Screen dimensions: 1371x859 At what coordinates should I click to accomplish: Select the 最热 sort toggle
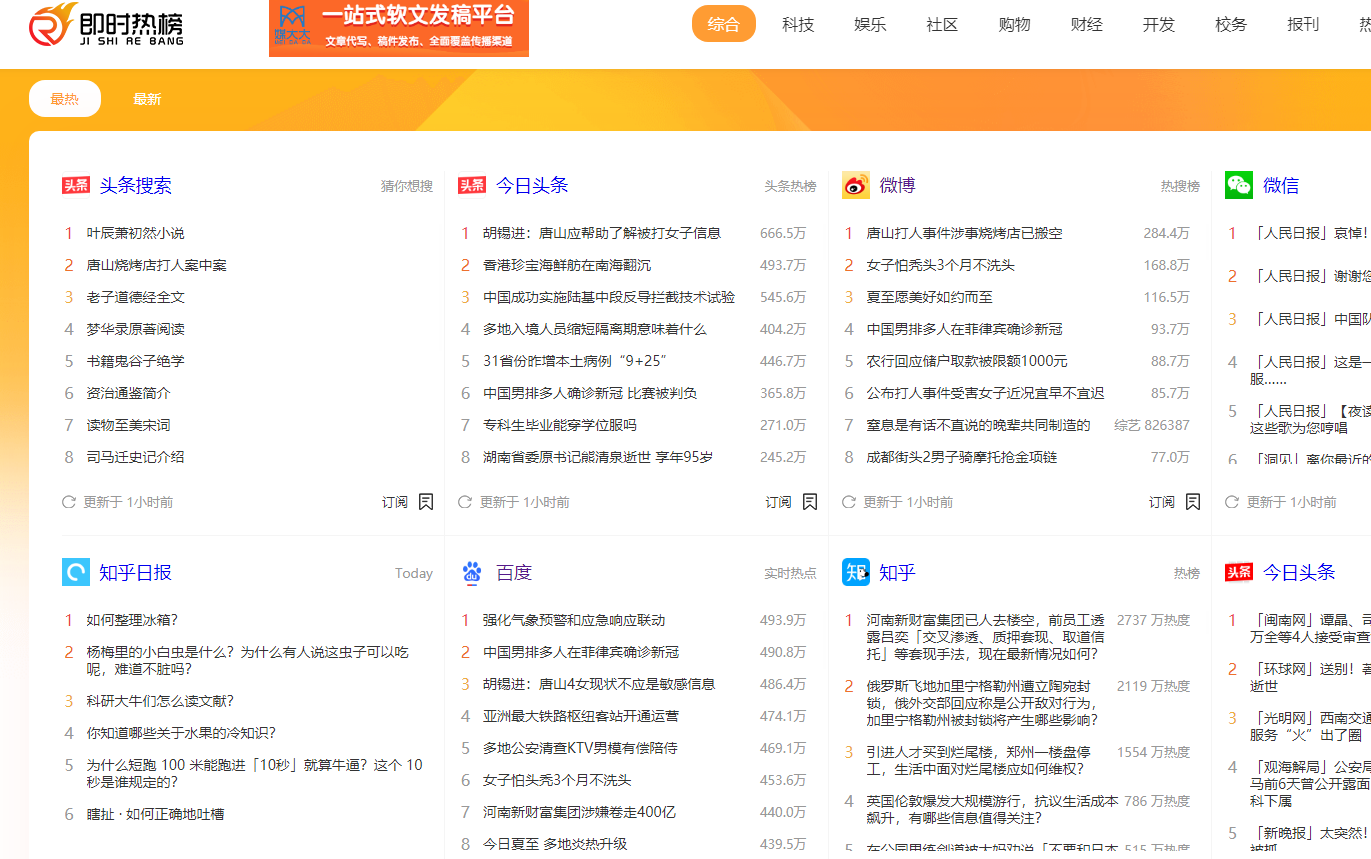(x=65, y=99)
